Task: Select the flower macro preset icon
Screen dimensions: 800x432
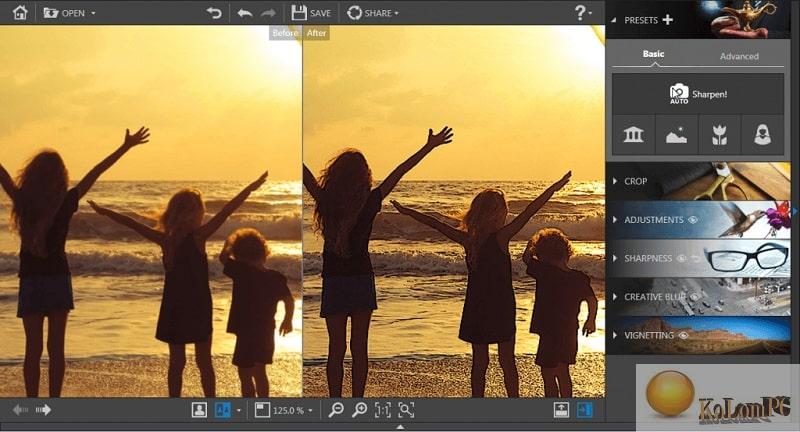Action: [719, 135]
